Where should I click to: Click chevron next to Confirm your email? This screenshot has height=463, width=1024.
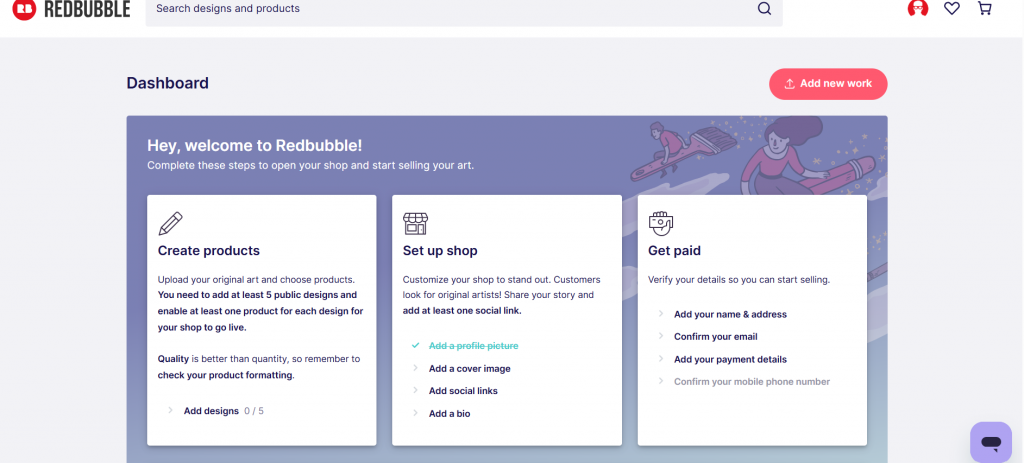coord(660,336)
